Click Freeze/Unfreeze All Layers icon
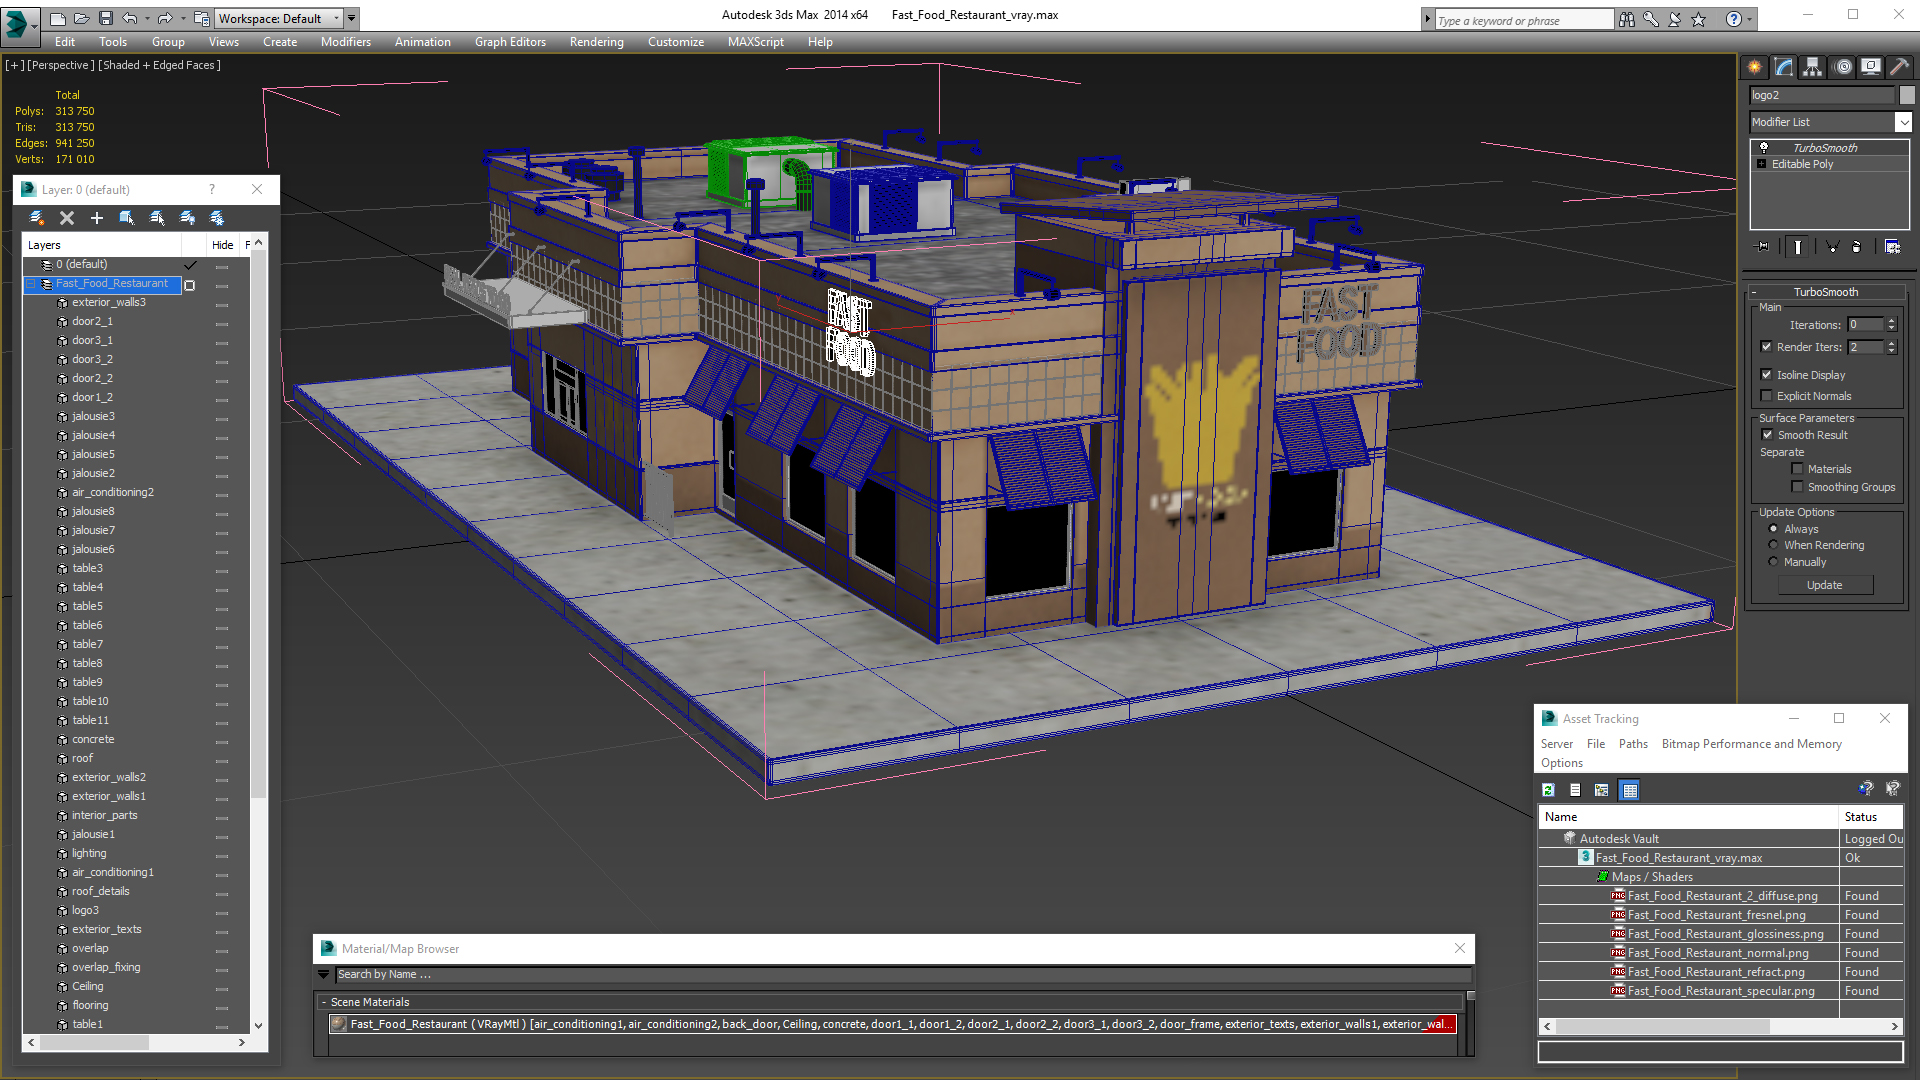1920x1080 pixels. (x=217, y=218)
